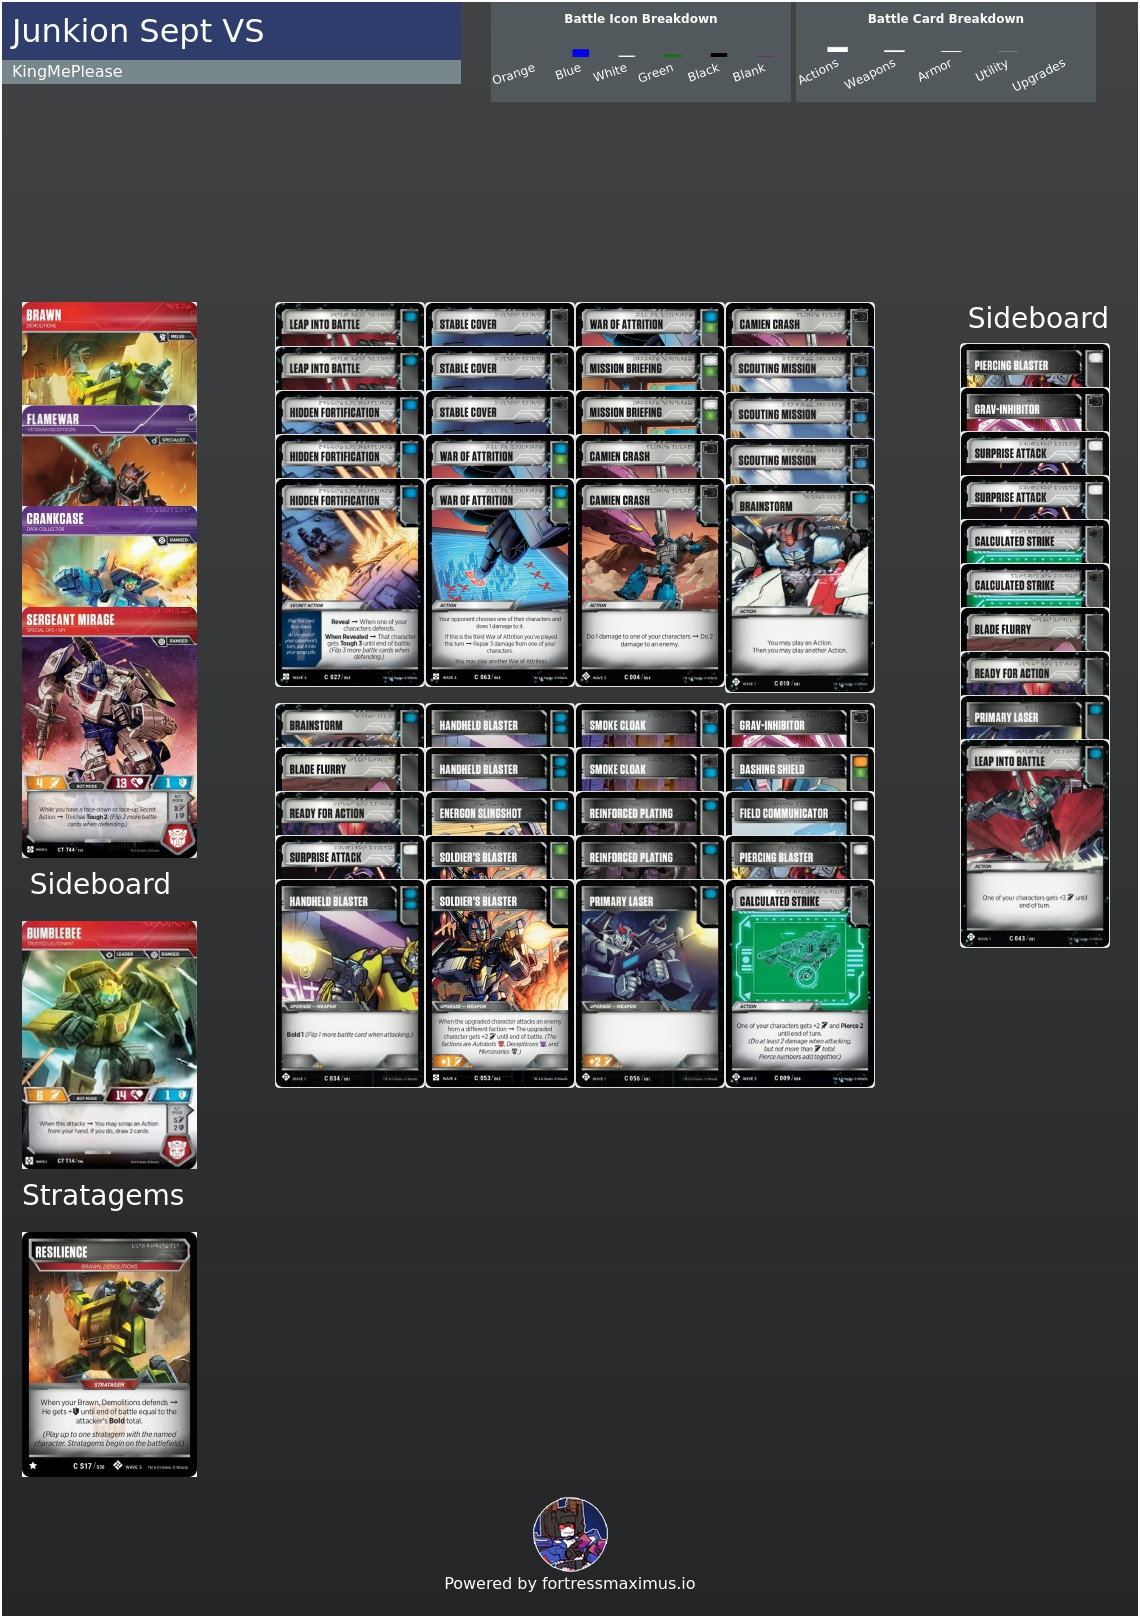Click the Brainstorm card with artwork

pos(800,588)
